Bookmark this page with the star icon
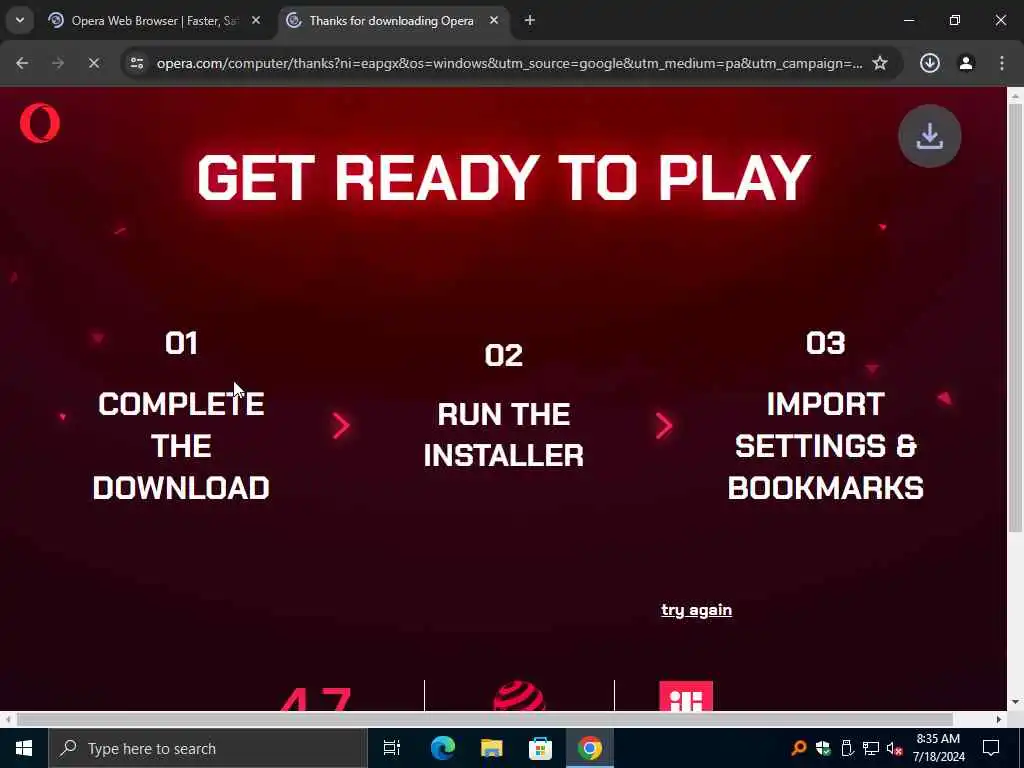The height and width of the screenshot is (768, 1024). click(880, 63)
